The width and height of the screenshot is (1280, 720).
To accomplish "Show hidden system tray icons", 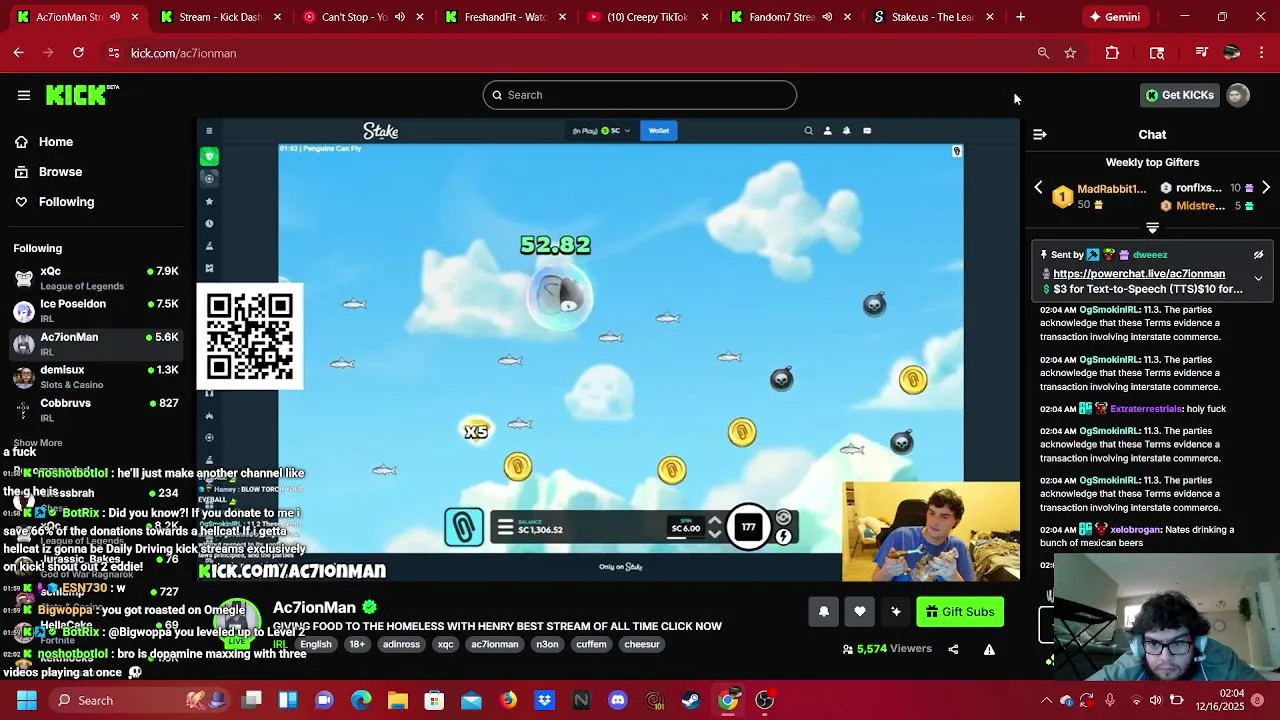I will click(1046, 700).
